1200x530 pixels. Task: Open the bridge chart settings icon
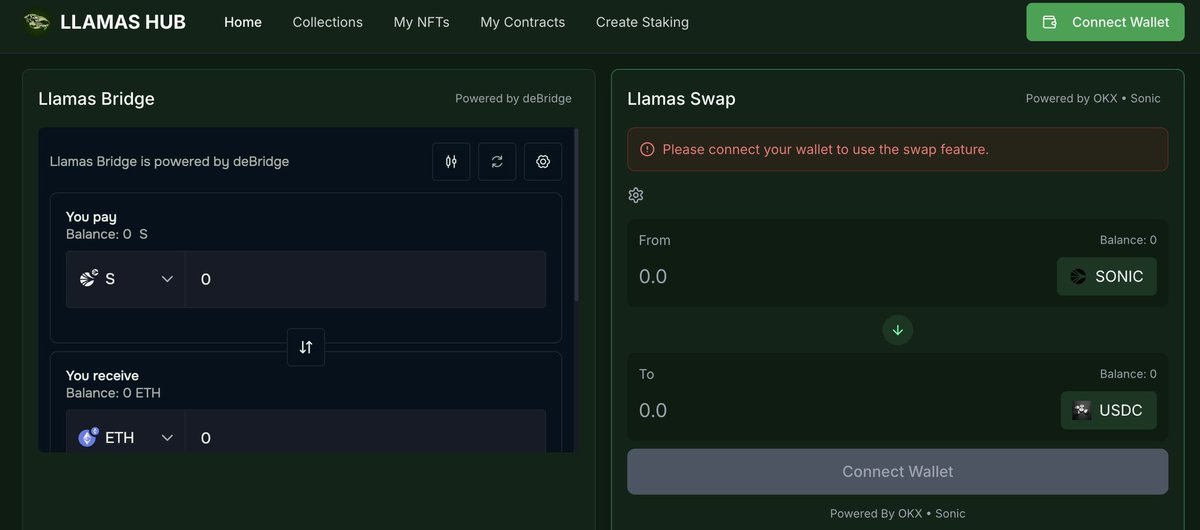point(451,161)
